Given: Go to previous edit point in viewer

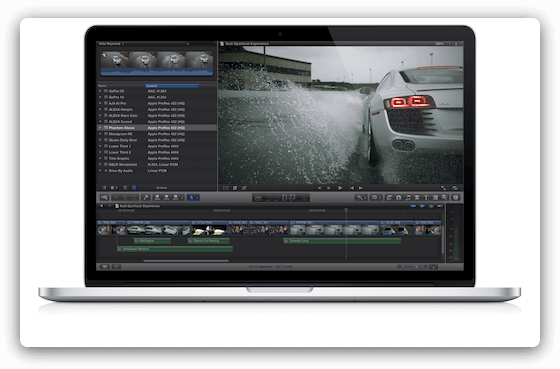Looking at the screenshot, I should 352,188.
